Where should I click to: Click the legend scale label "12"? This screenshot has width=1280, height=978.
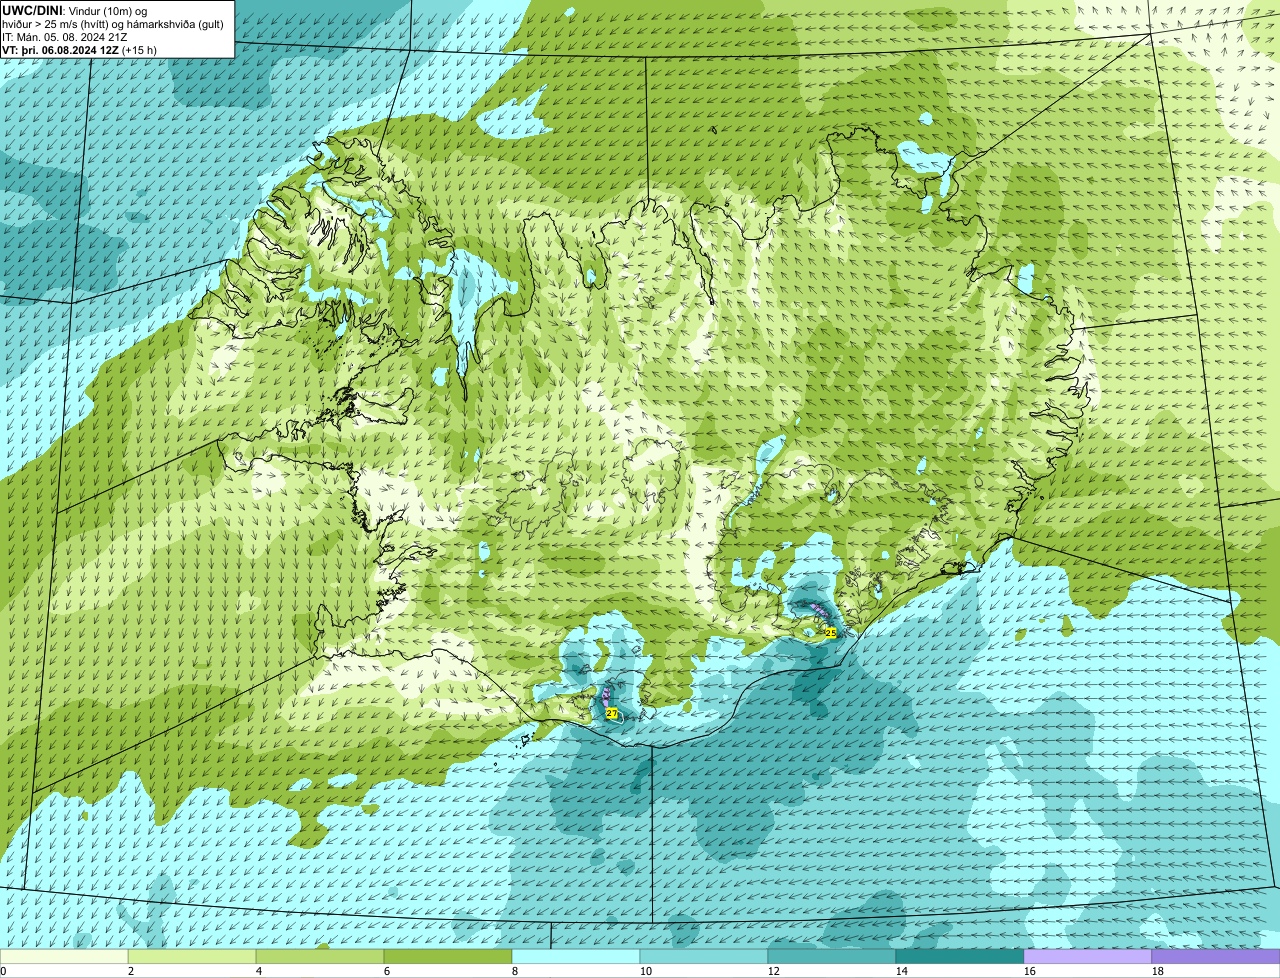(774, 971)
